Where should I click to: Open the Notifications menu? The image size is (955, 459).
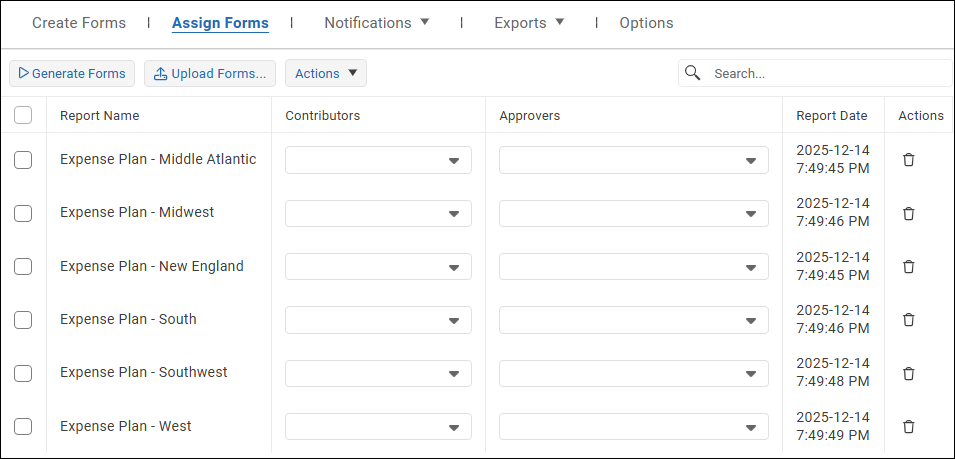click(376, 23)
